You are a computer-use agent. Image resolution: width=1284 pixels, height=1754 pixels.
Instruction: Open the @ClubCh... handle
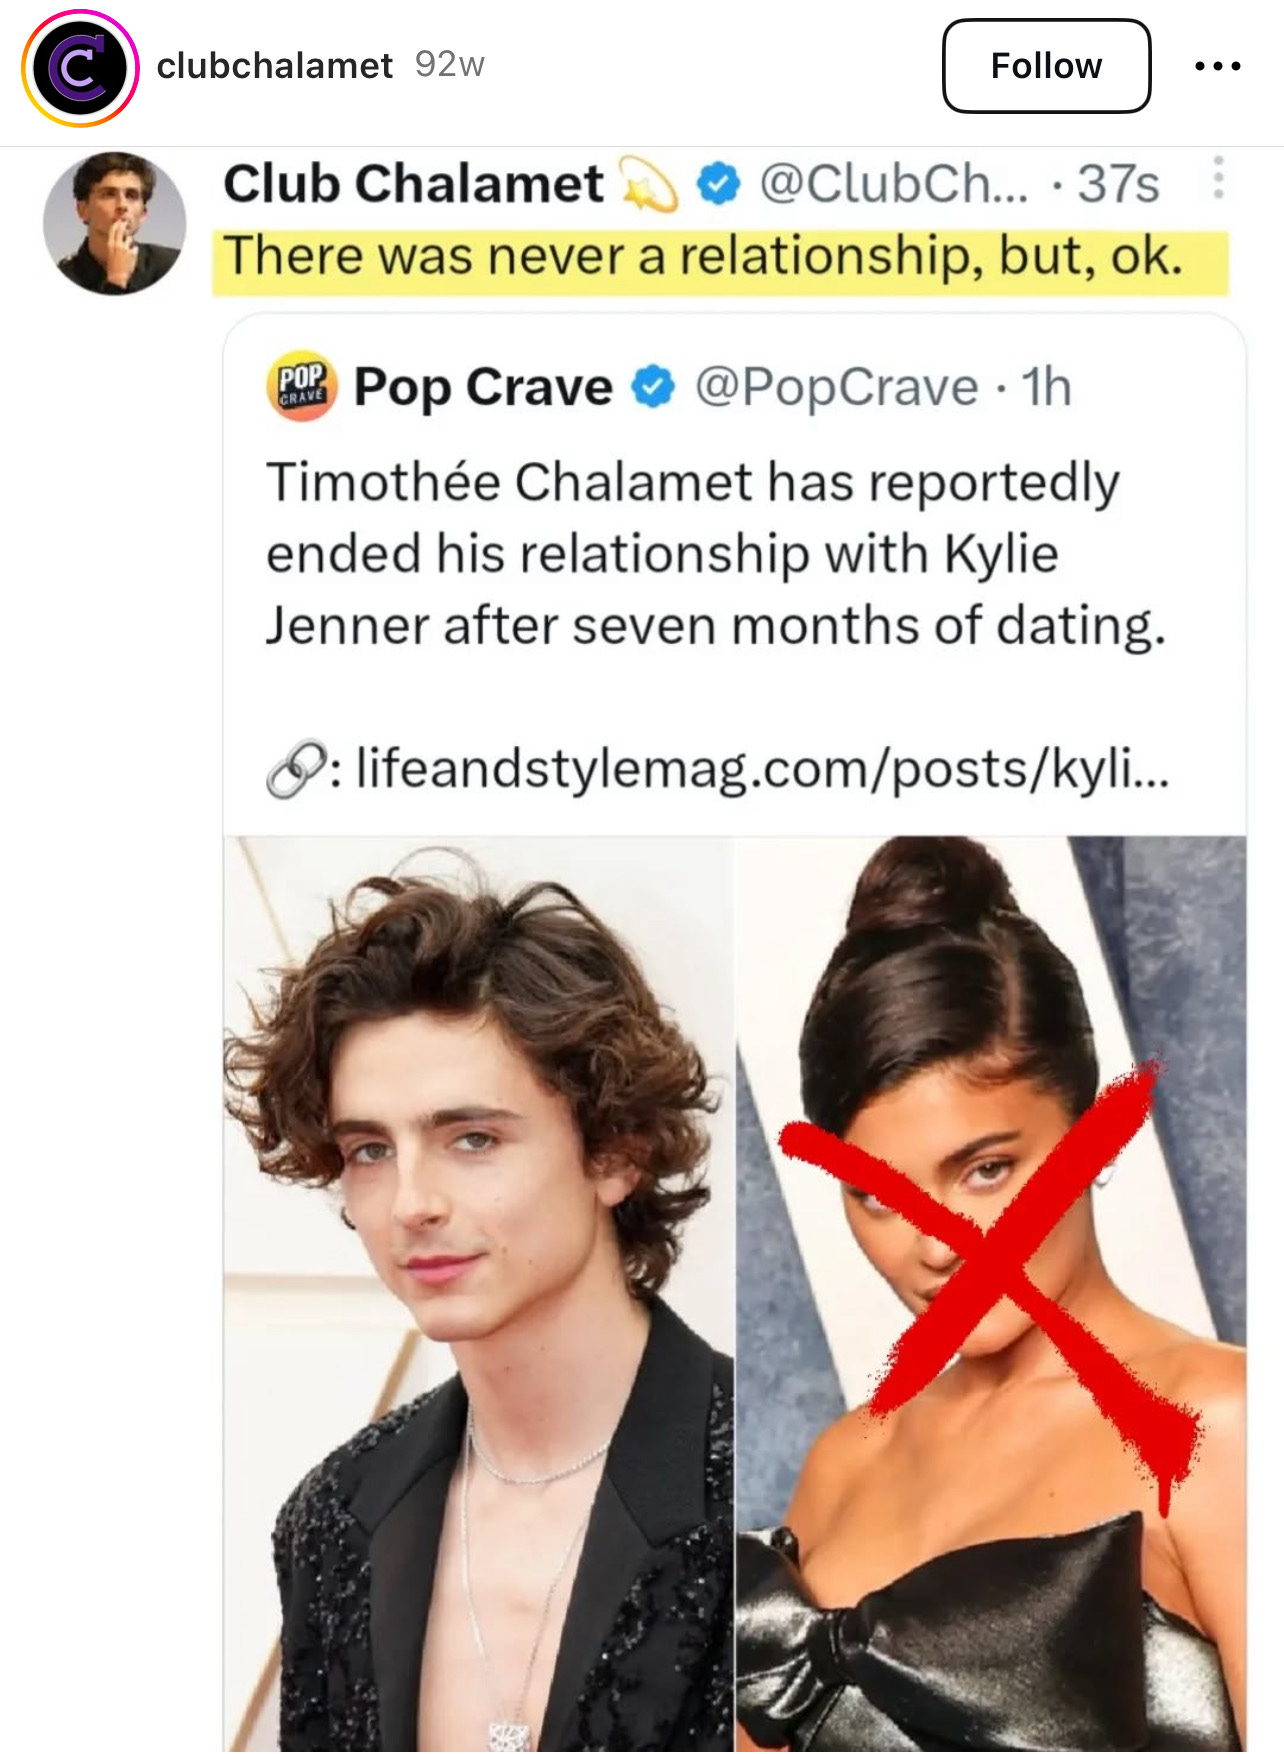(893, 184)
